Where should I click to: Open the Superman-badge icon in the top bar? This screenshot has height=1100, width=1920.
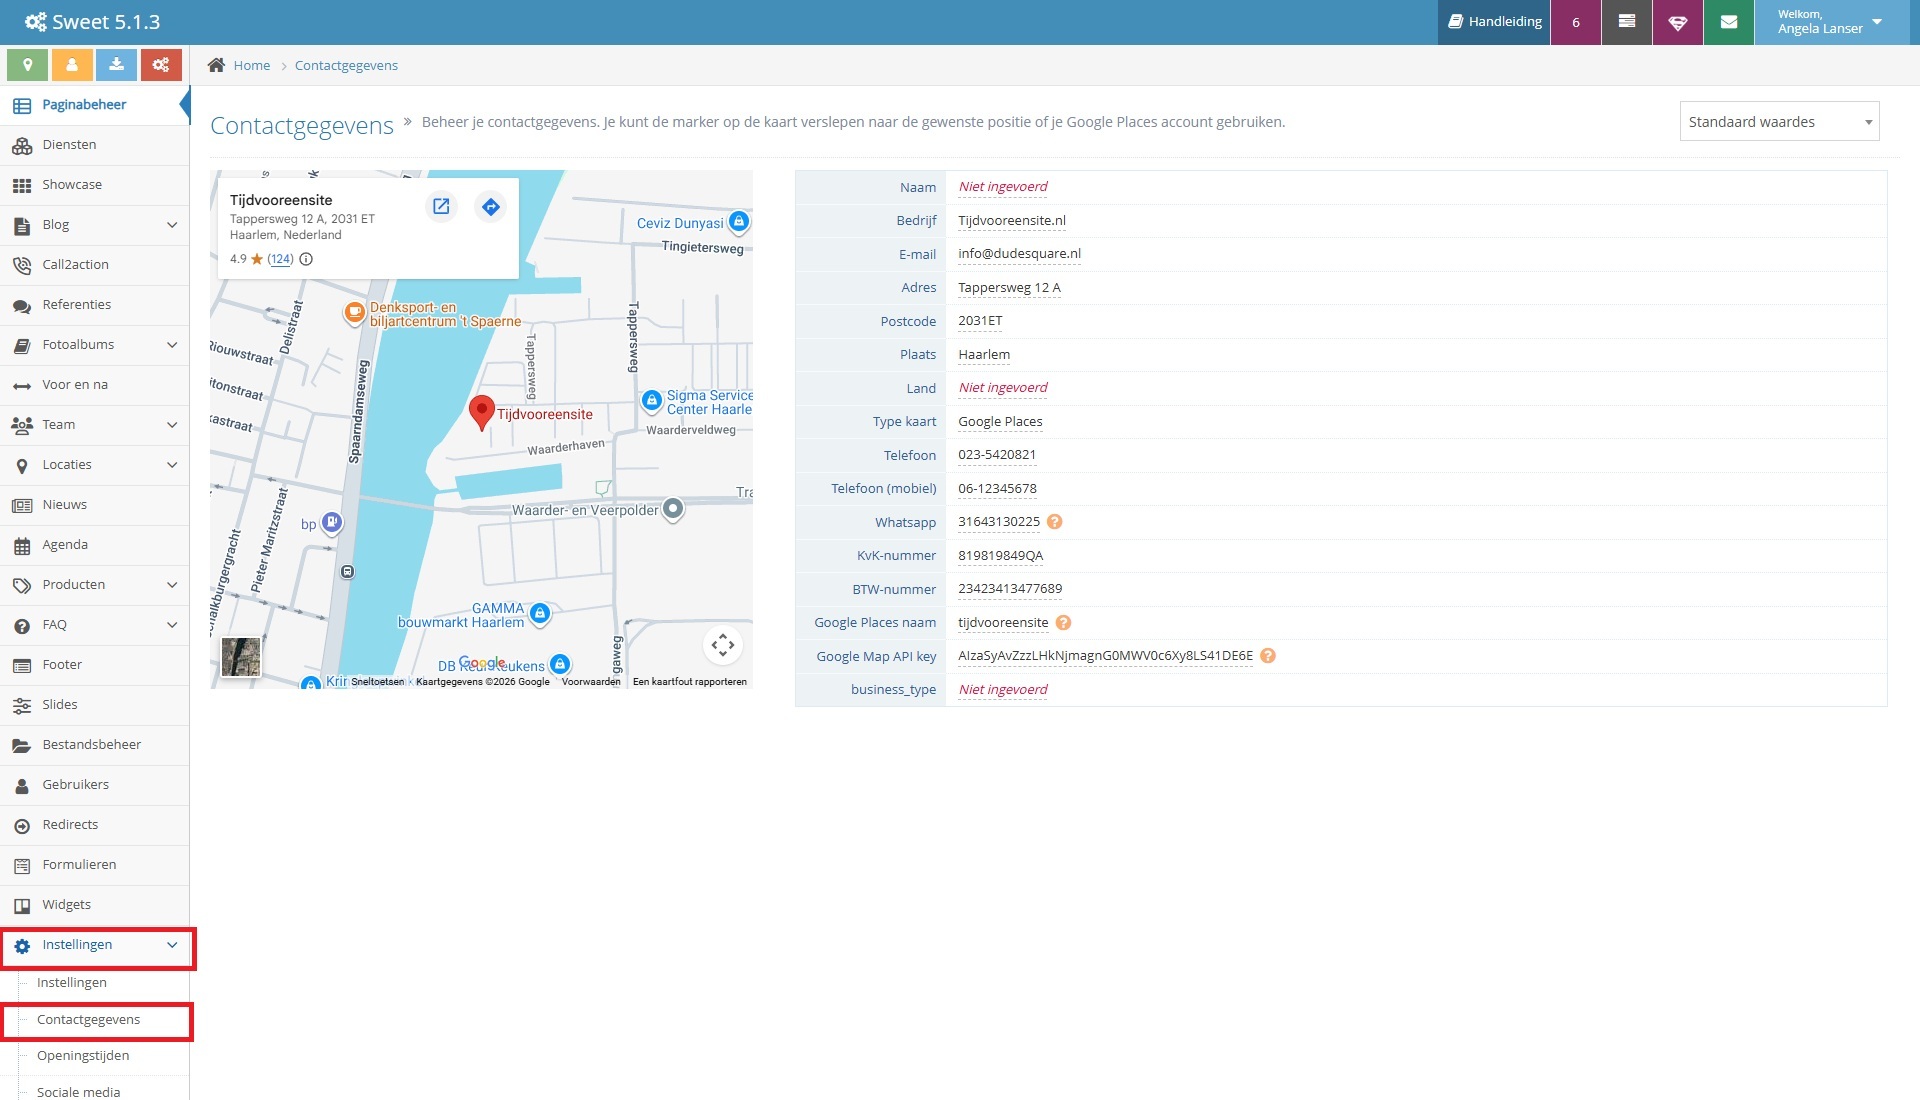(x=1677, y=21)
